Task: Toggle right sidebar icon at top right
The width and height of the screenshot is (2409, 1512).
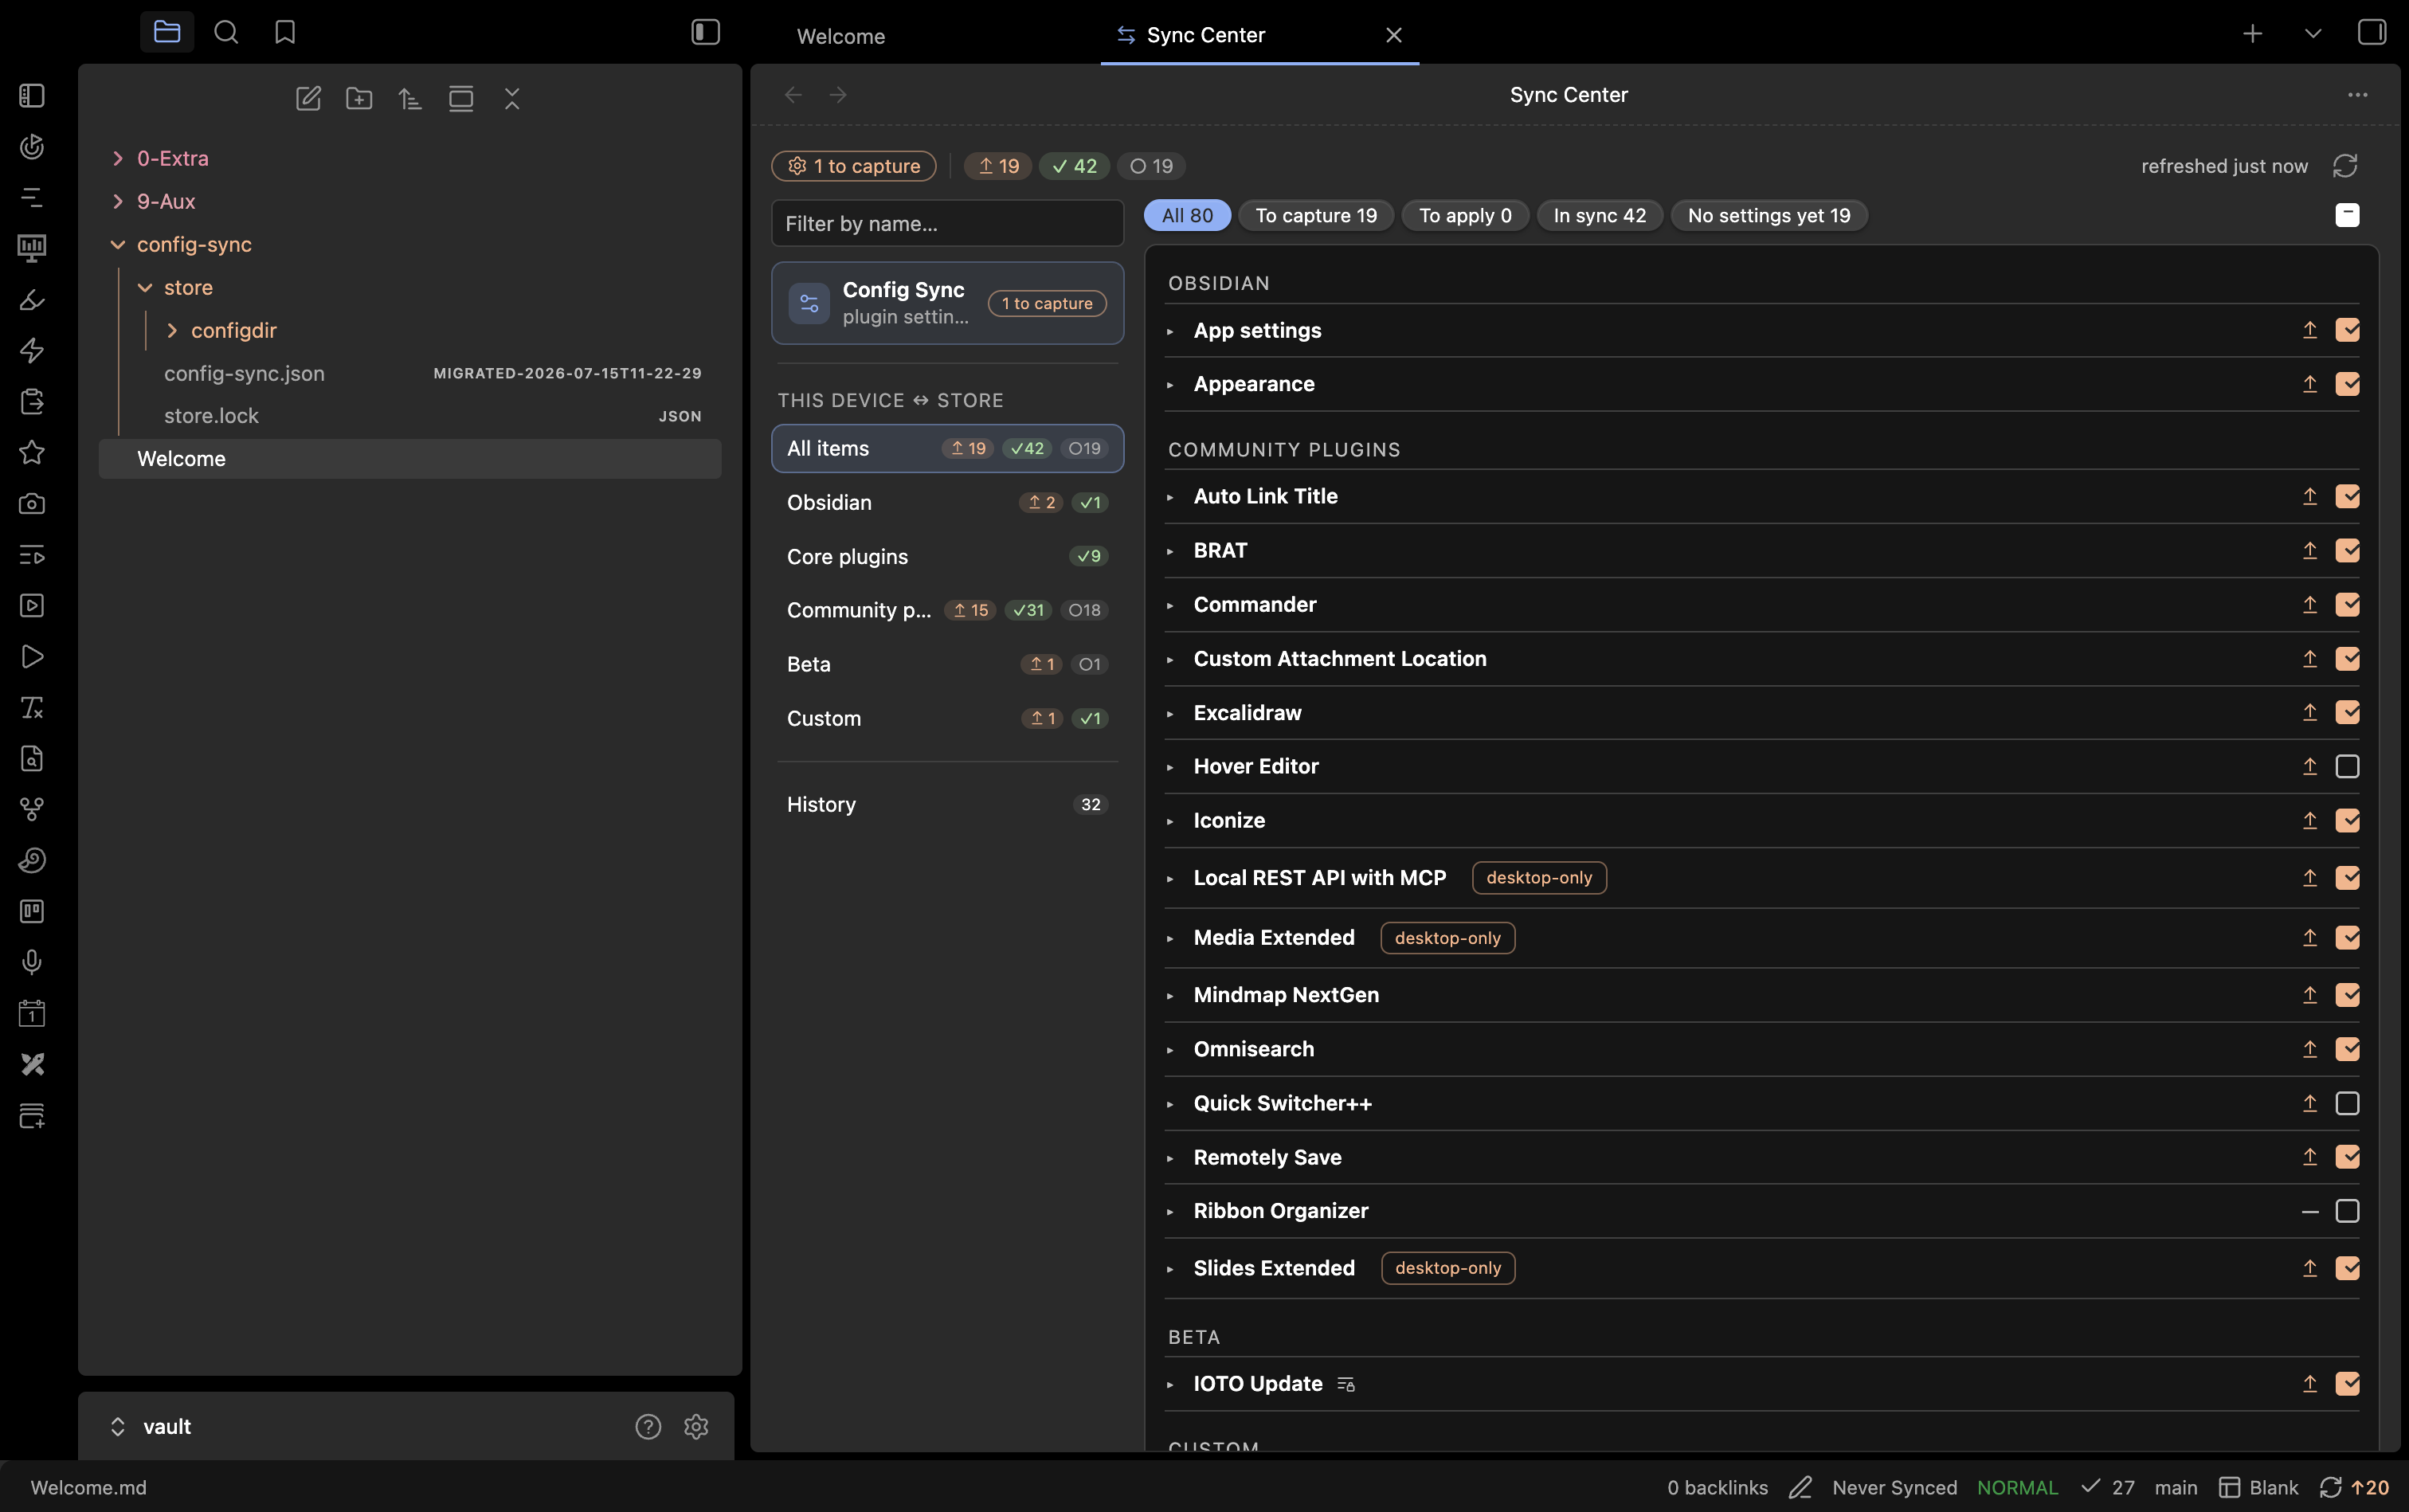Action: point(2371,32)
